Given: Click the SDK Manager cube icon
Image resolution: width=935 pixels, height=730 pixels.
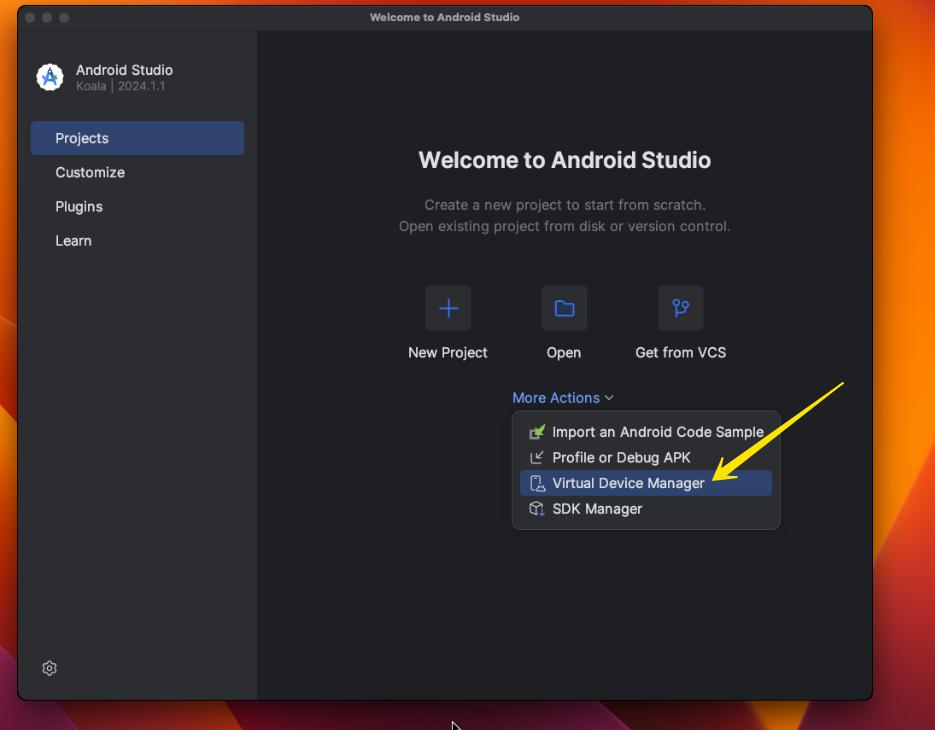Looking at the screenshot, I should tap(537, 509).
